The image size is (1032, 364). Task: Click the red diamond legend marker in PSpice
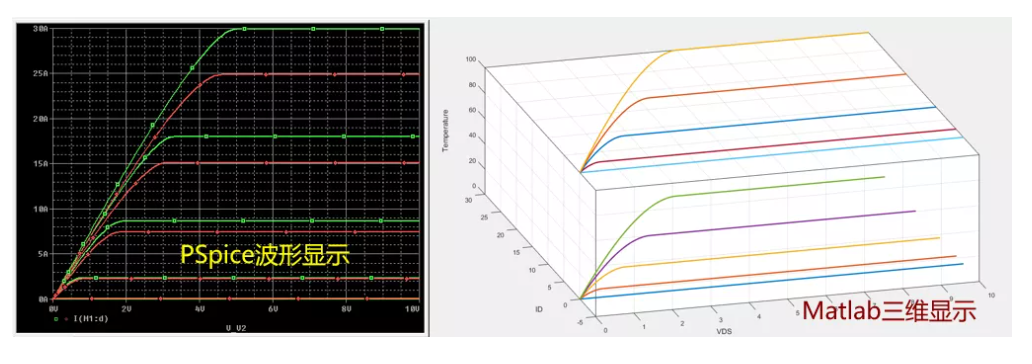pos(66,318)
